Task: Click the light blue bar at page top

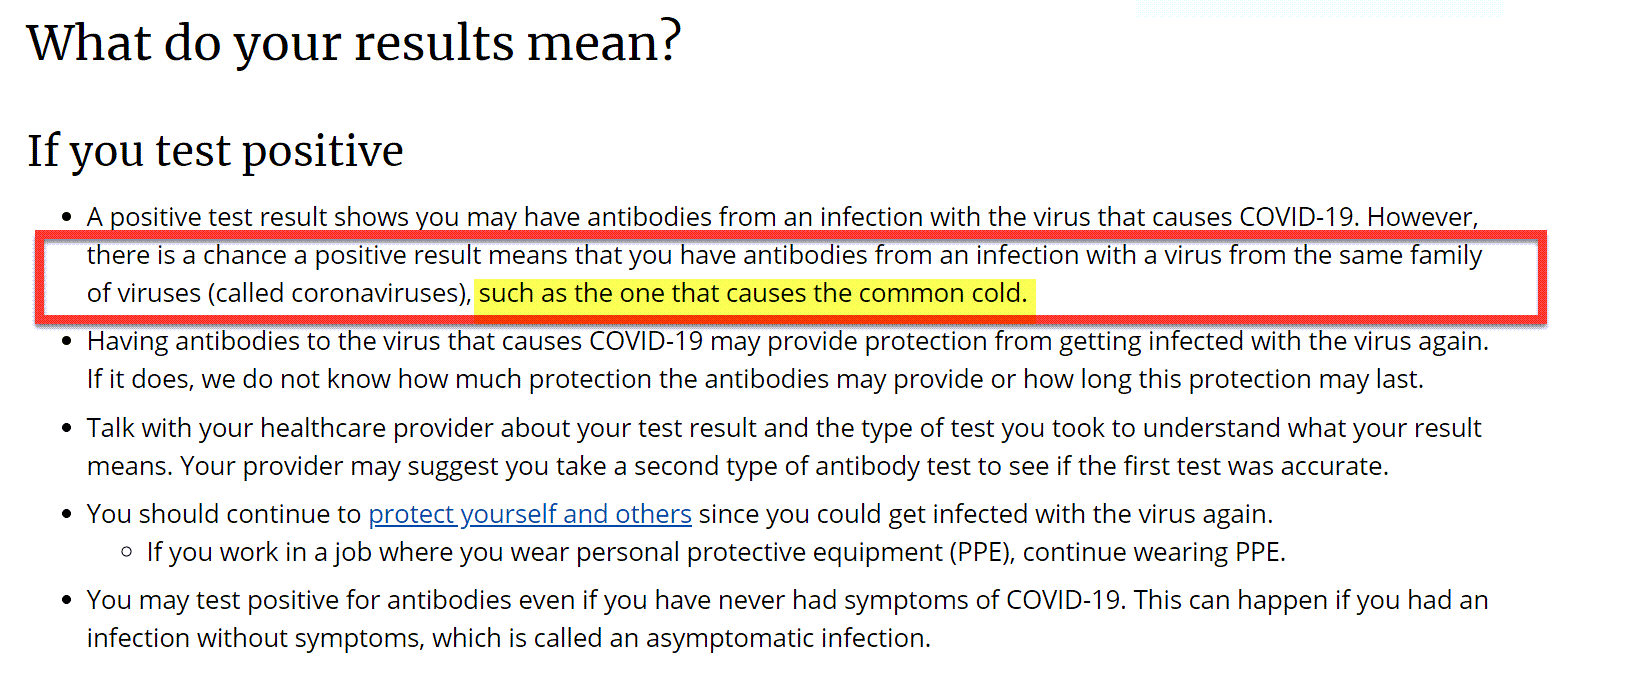Action: point(1319,8)
